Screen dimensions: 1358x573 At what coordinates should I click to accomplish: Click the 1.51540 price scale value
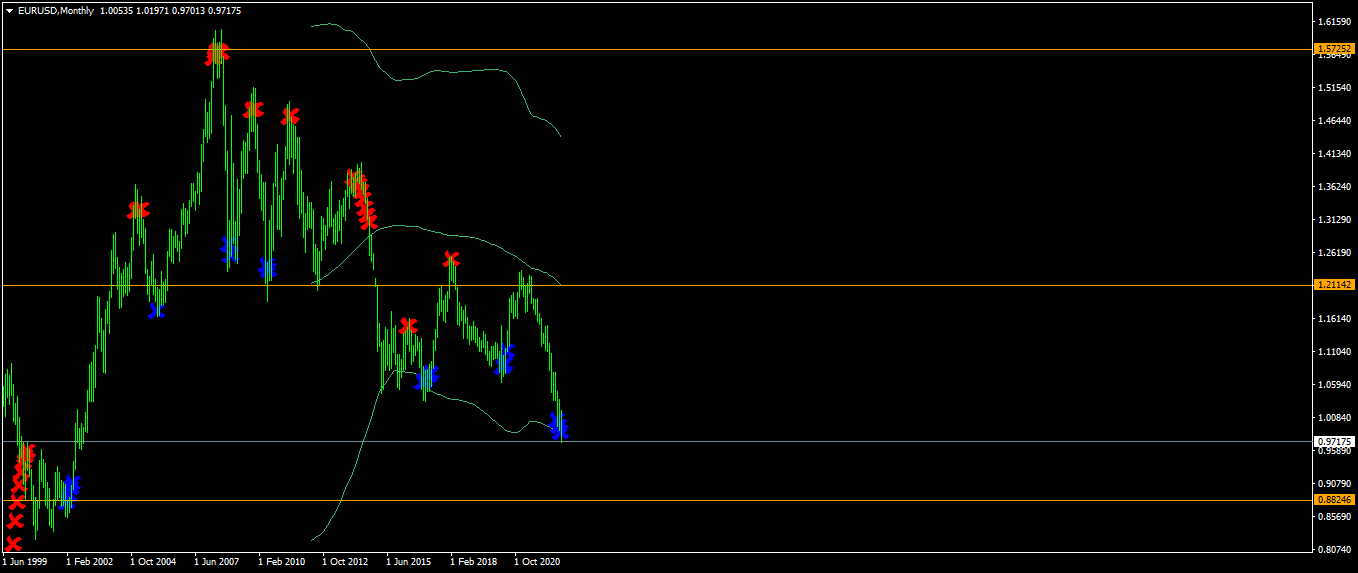pyautogui.click(x=1334, y=88)
